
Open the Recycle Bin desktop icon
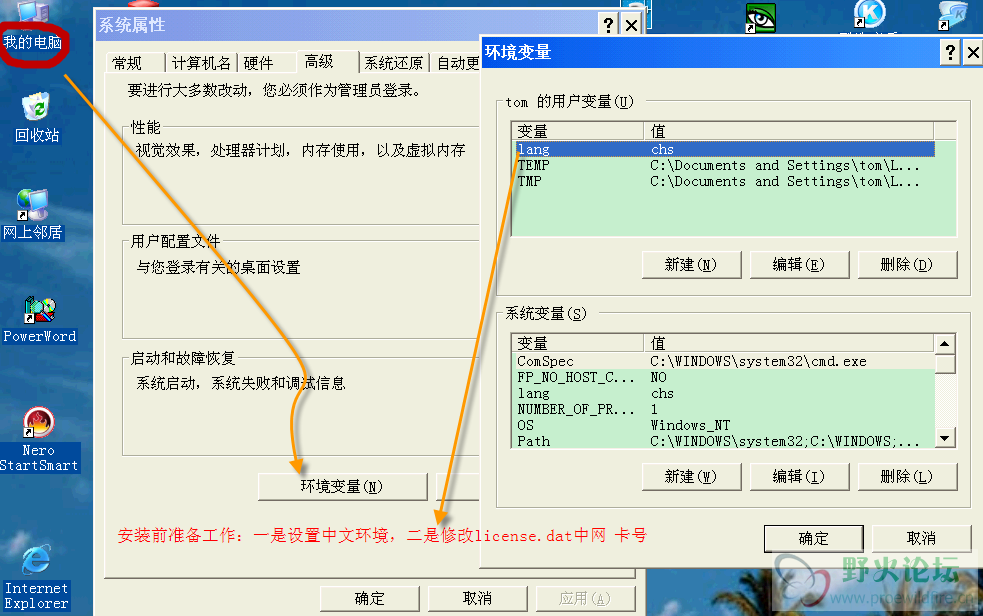(36, 118)
